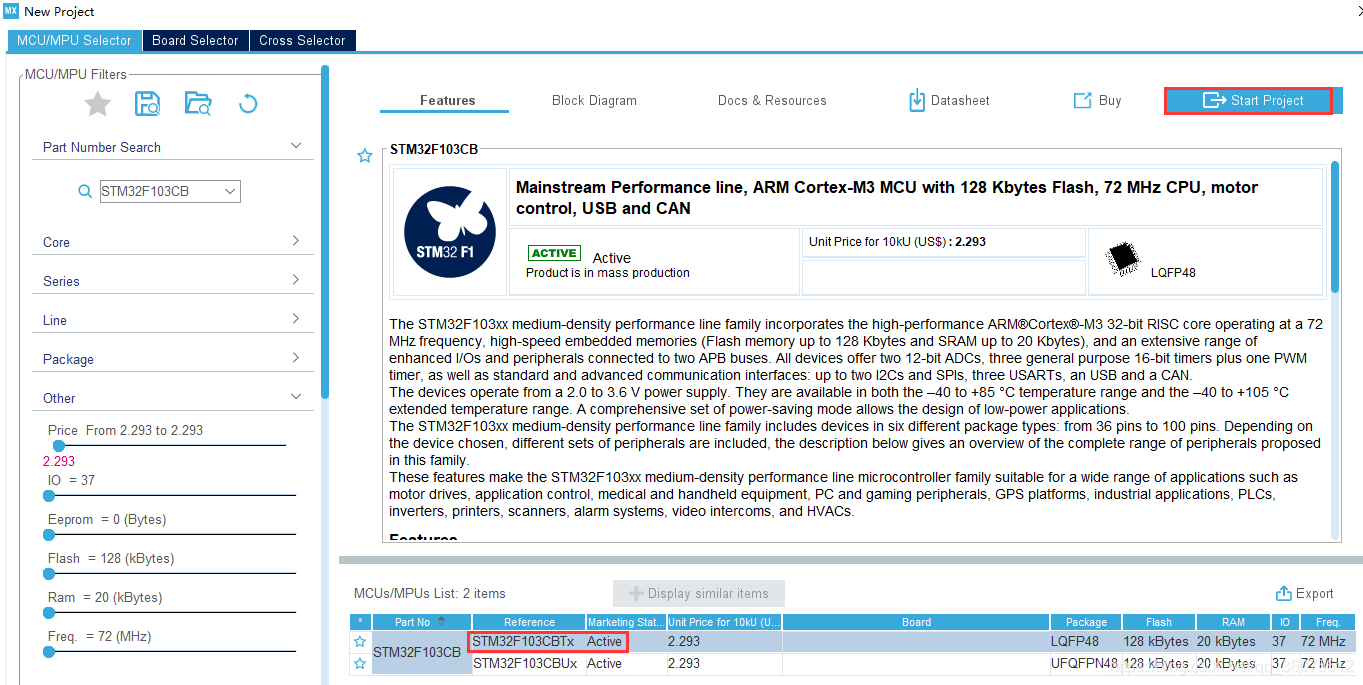The width and height of the screenshot is (1363, 685).
Task: Click the save search filter icon
Action: pos(148,103)
